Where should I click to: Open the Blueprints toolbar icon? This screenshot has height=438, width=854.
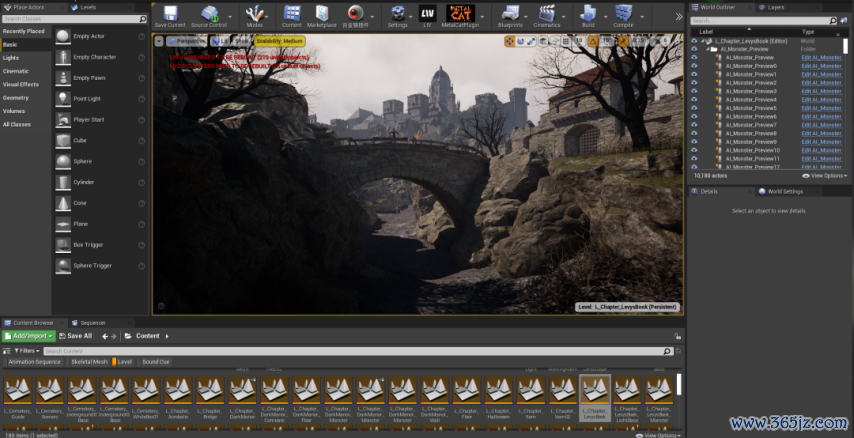point(509,16)
